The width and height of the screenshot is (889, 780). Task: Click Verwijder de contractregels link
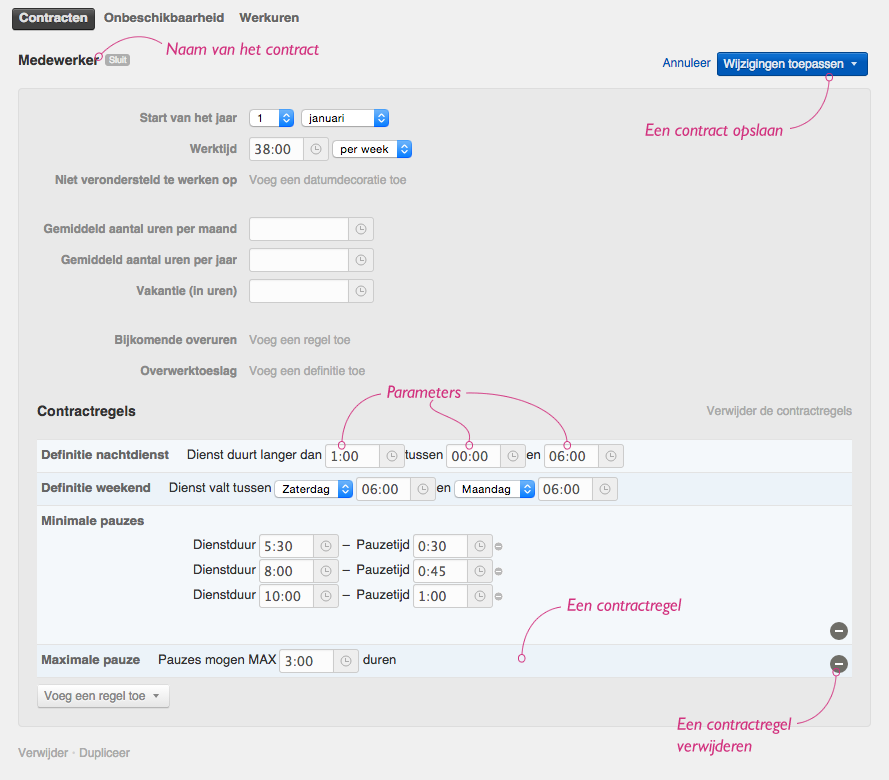[779, 411]
